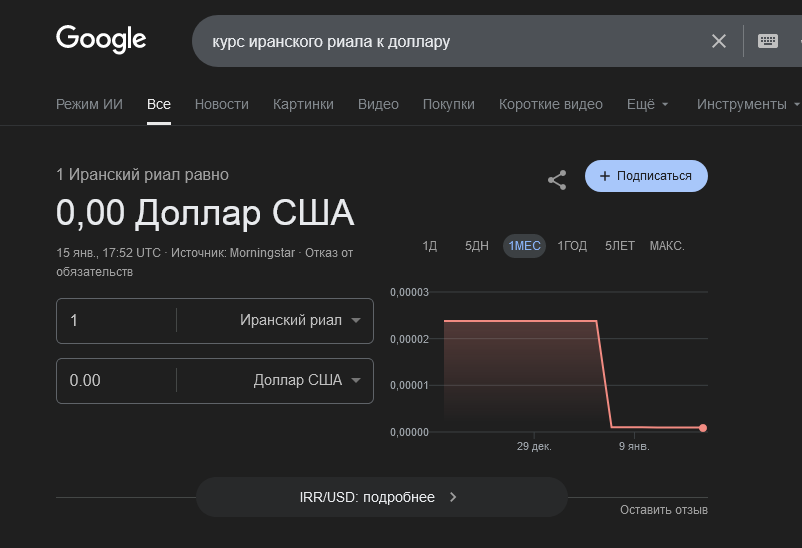Screen dimensions: 802x548
Task: Show the 5ЛЕТ chart range
Action: point(620,246)
